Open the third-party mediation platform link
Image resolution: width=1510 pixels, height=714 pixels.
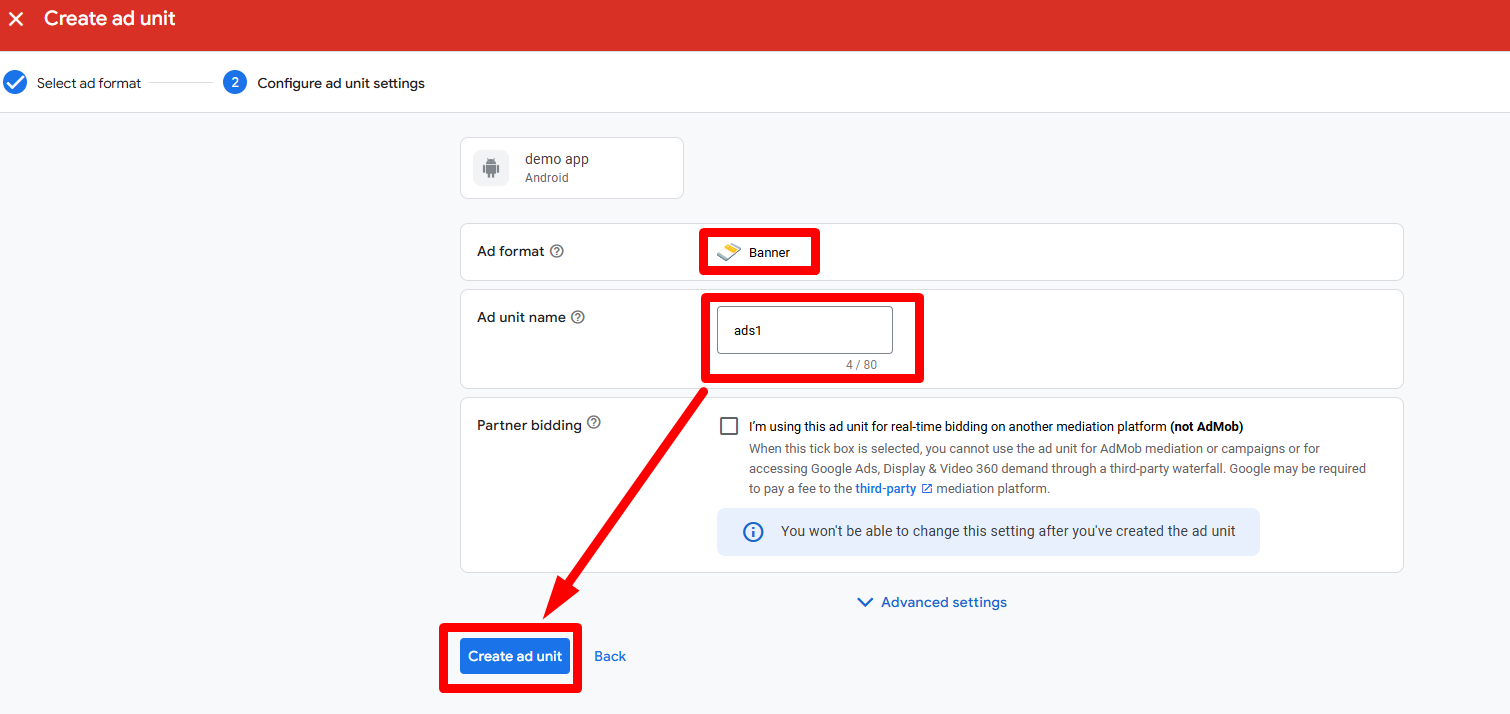885,489
